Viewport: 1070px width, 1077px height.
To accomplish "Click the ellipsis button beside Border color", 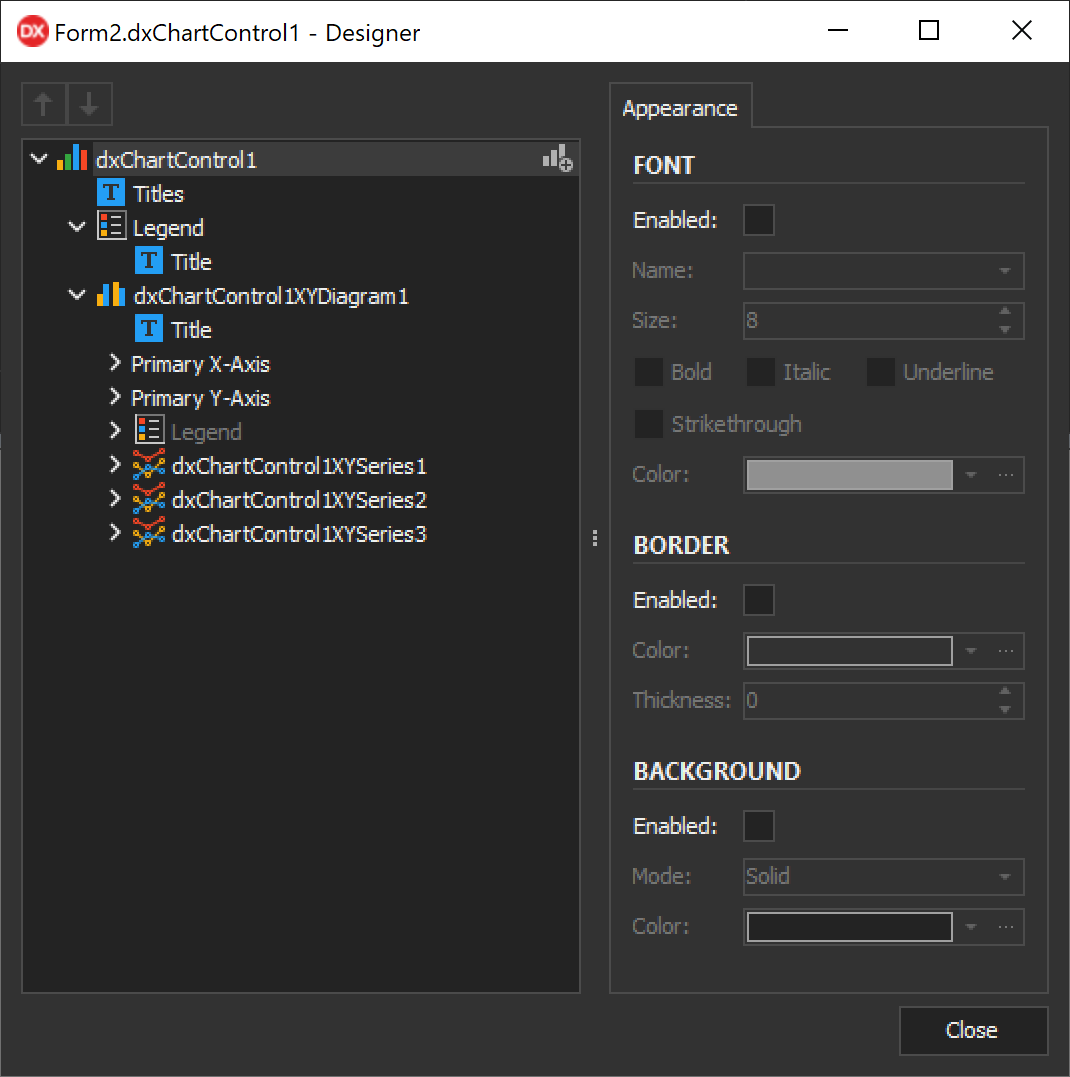I will (1006, 651).
